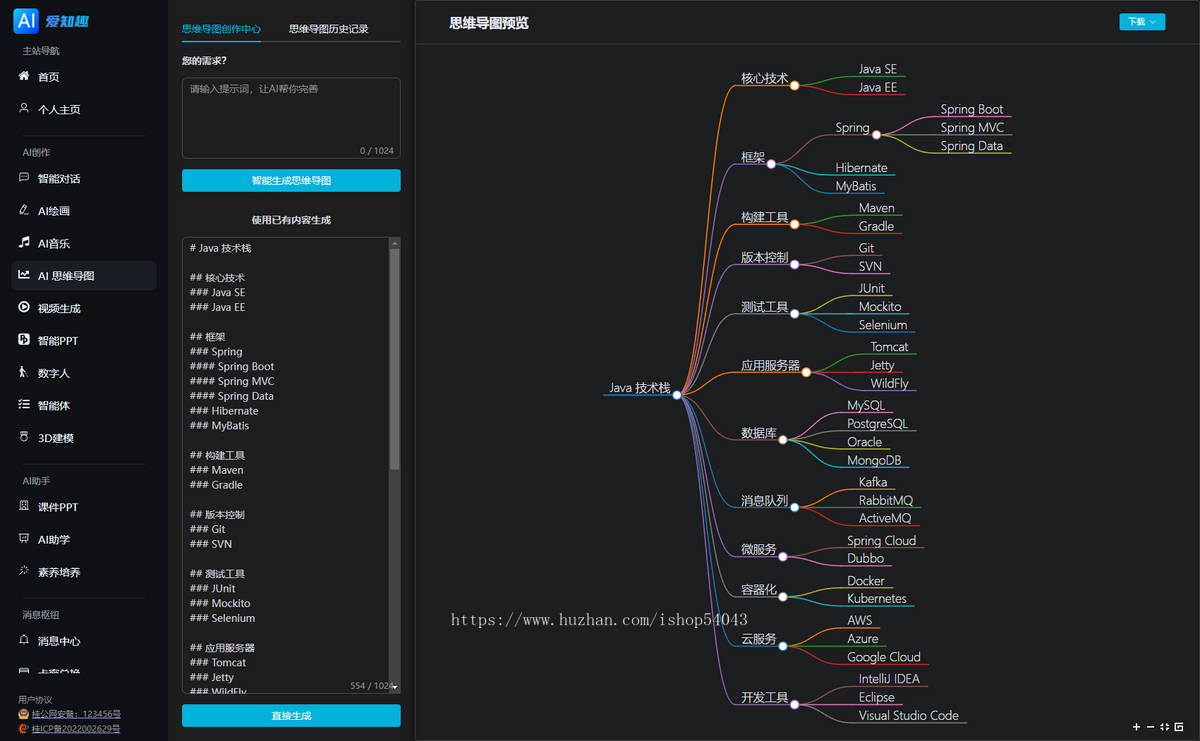This screenshot has height=741, width=1200.
Task: Click the zoom-in icon below the mind map
Action: click(1134, 727)
